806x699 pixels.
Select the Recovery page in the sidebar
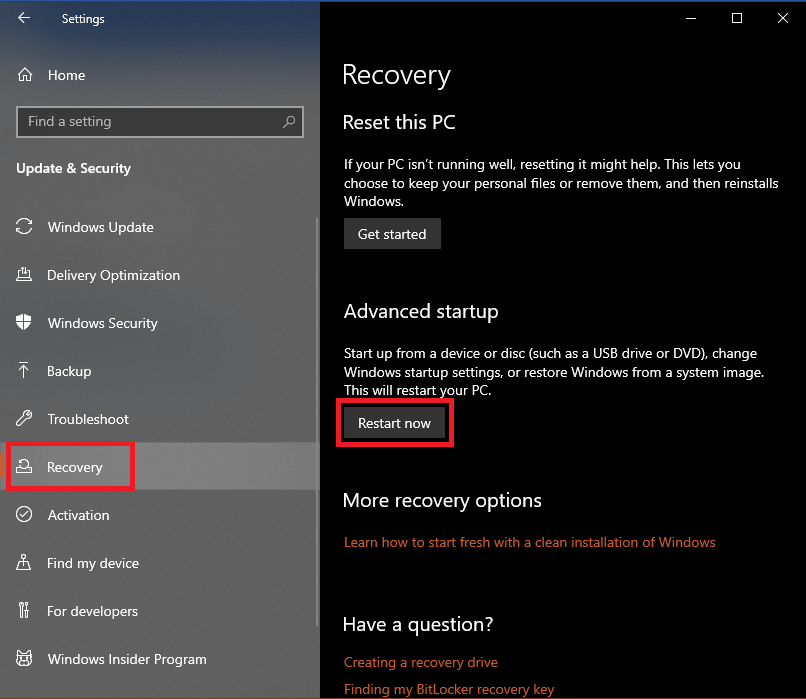75,466
